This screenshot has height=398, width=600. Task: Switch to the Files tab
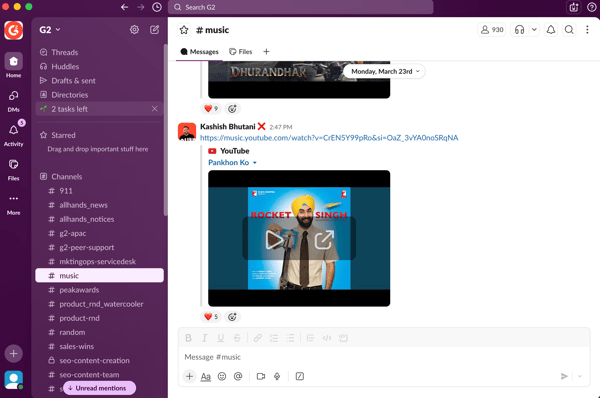coord(241,52)
